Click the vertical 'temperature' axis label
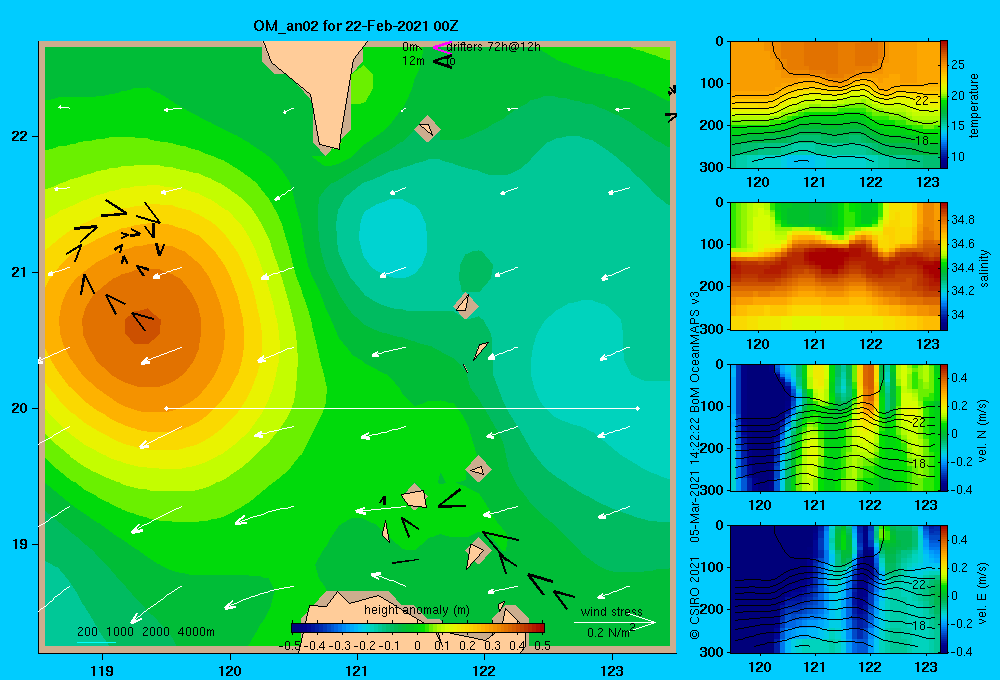Screen dimensions: 1000x680 tap(974, 105)
